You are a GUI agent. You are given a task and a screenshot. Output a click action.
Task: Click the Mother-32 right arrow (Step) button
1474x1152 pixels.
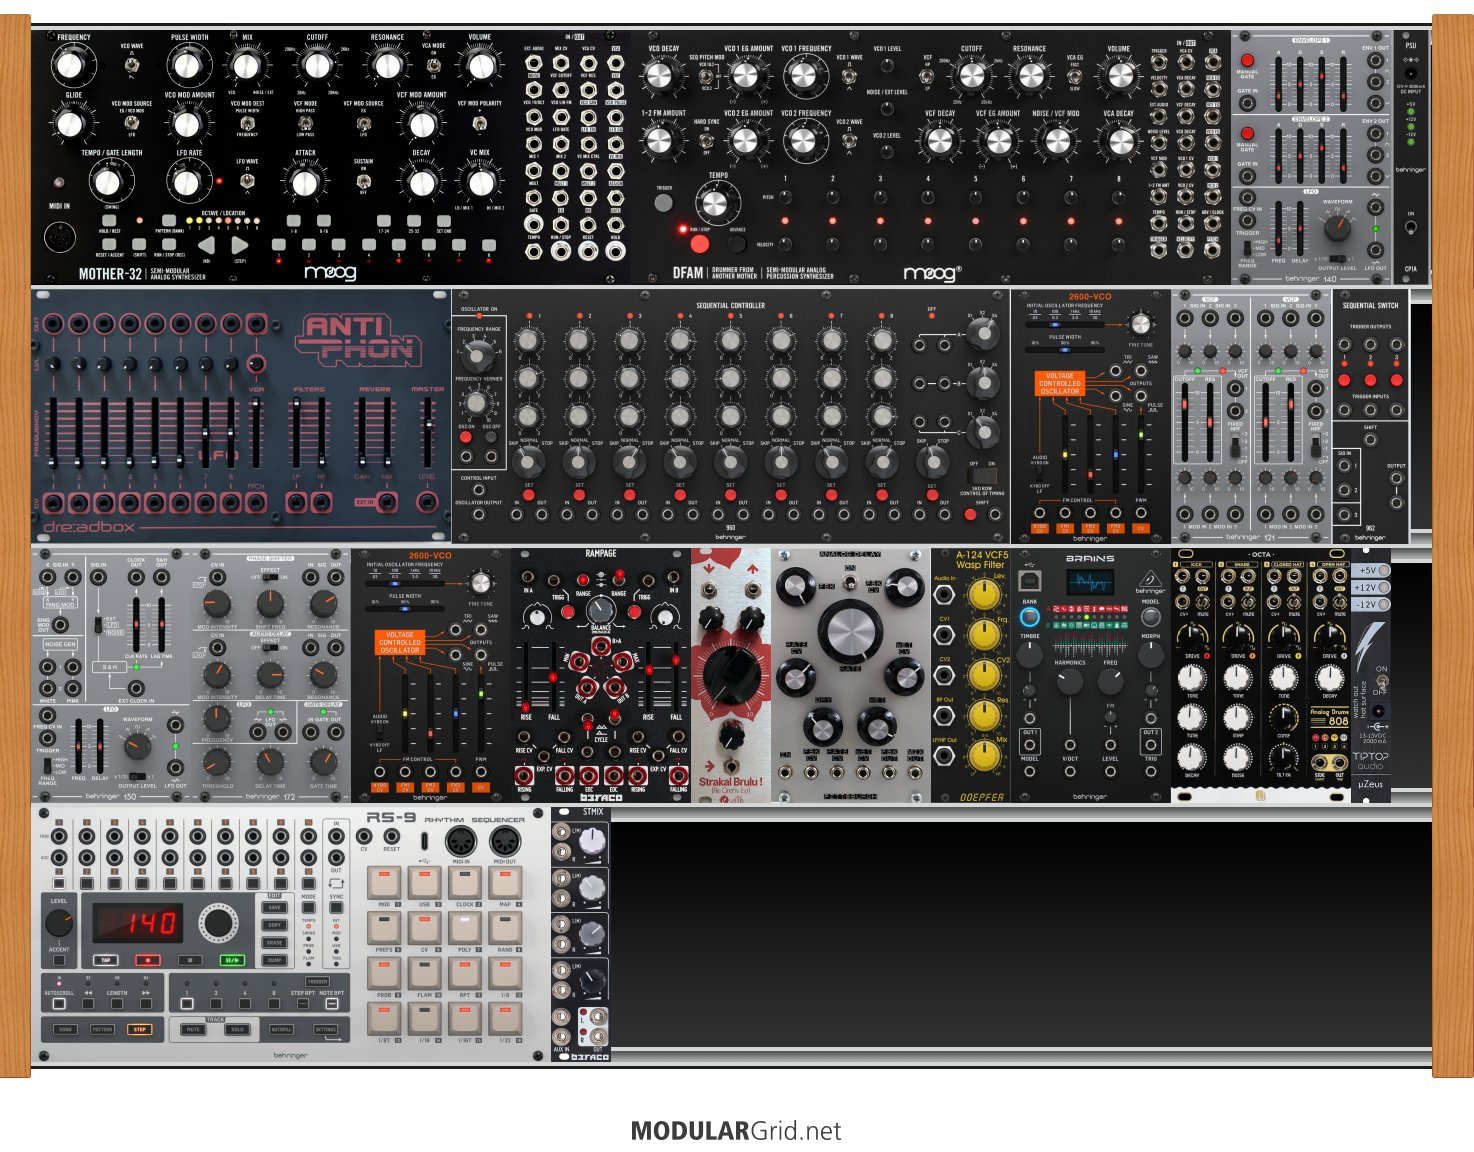[x=239, y=245]
